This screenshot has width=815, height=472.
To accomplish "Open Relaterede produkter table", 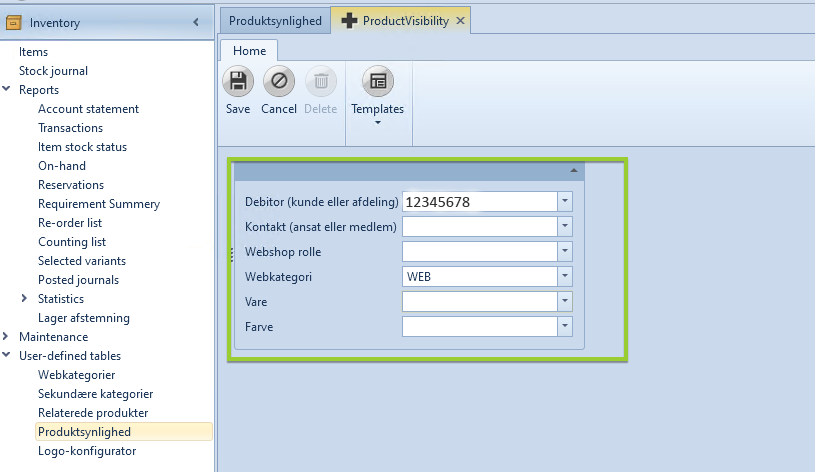I will coord(93,413).
